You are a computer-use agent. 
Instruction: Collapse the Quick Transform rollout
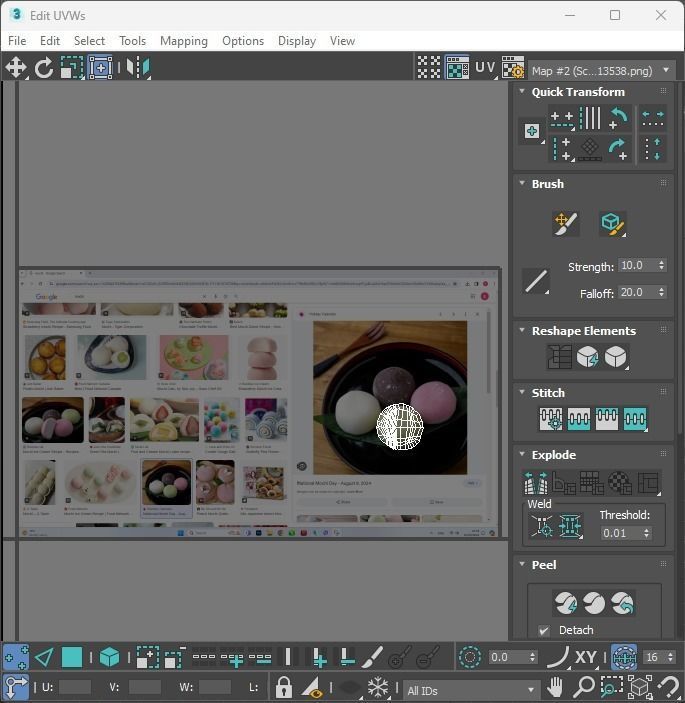pos(522,91)
